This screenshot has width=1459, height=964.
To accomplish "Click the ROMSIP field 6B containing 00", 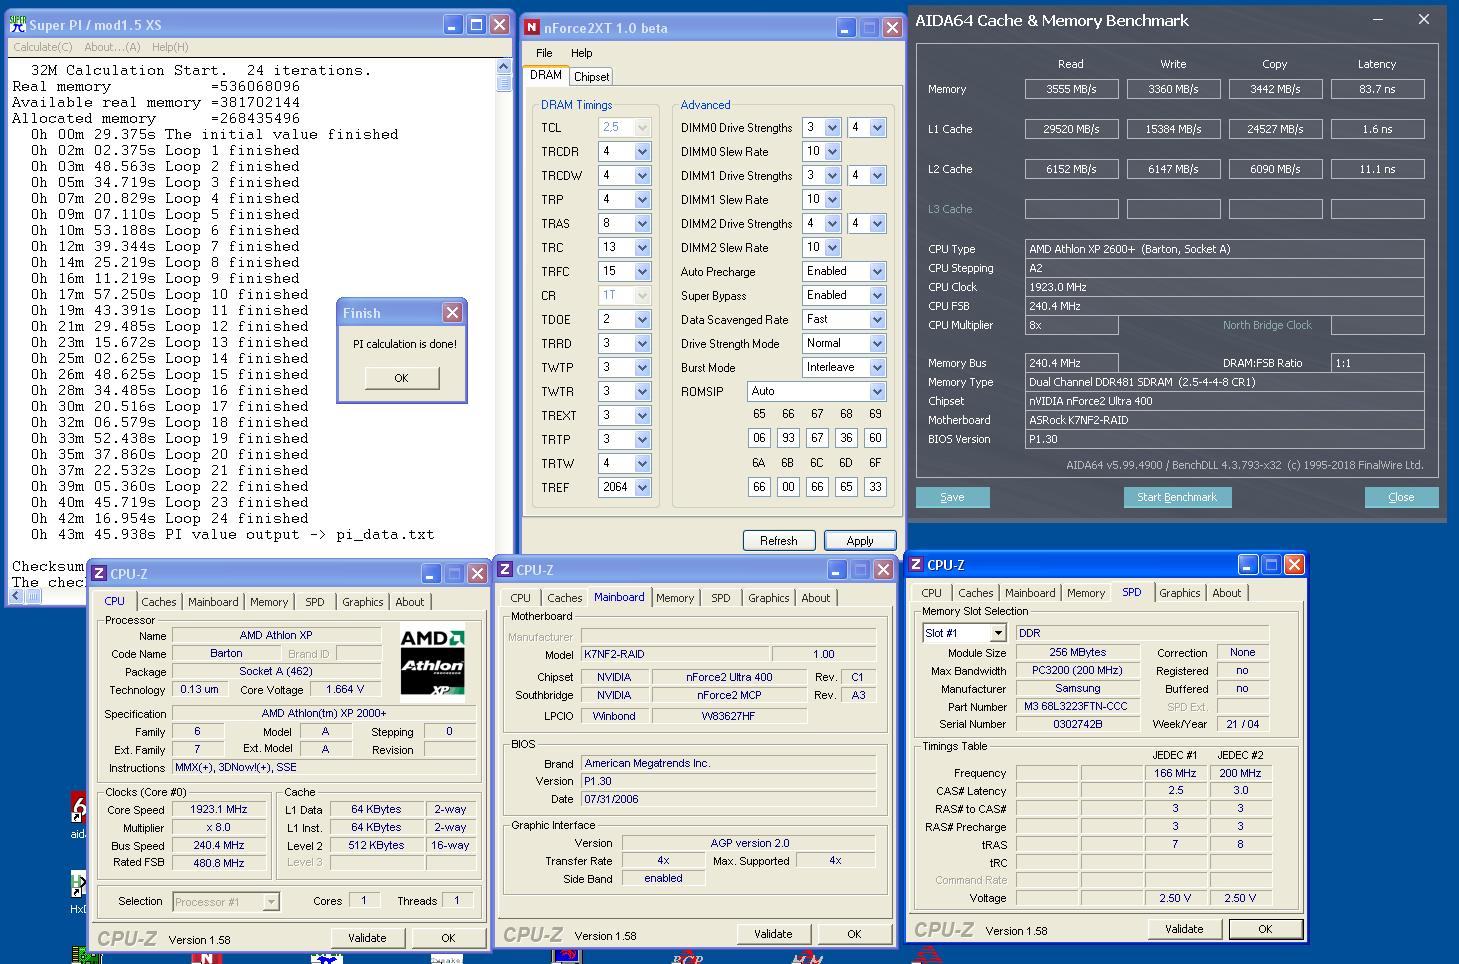I will (x=788, y=487).
